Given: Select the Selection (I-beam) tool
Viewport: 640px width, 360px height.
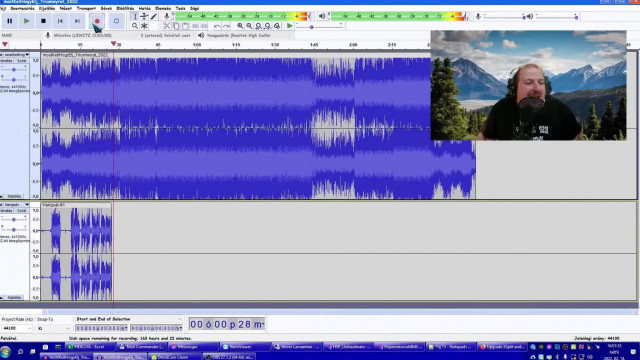Looking at the screenshot, I should tap(135, 16).
